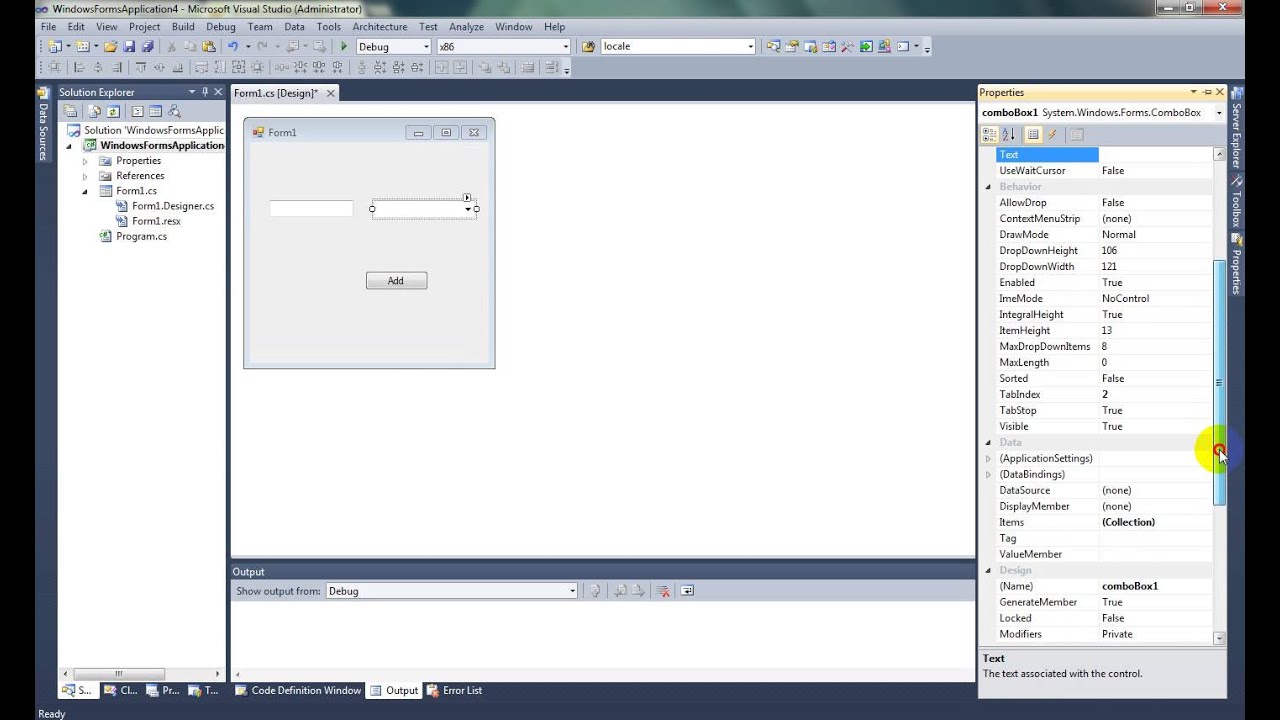Select the Text property value field

tap(1155, 155)
